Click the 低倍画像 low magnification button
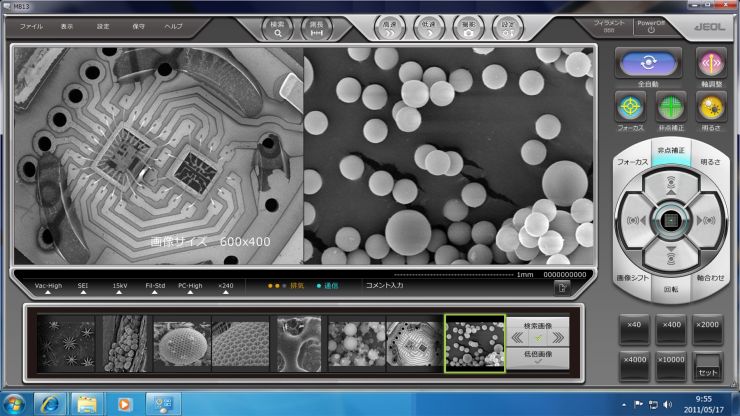 [538, 357]
